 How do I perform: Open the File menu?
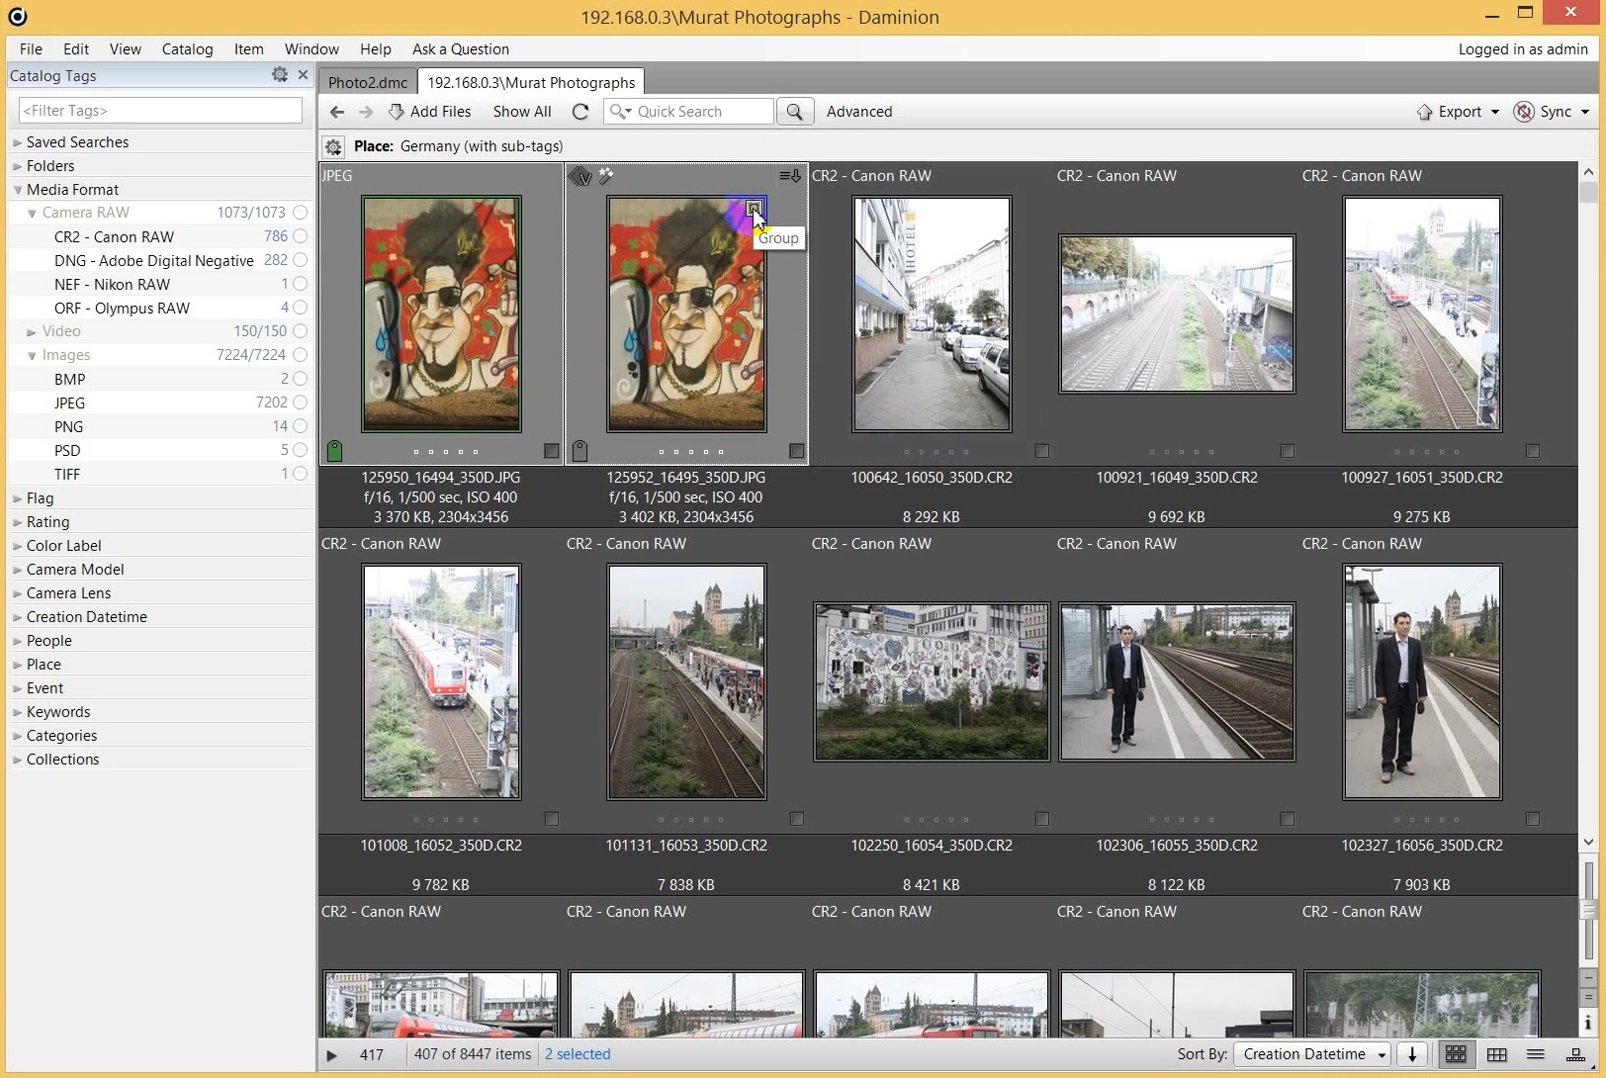point(31,49)
